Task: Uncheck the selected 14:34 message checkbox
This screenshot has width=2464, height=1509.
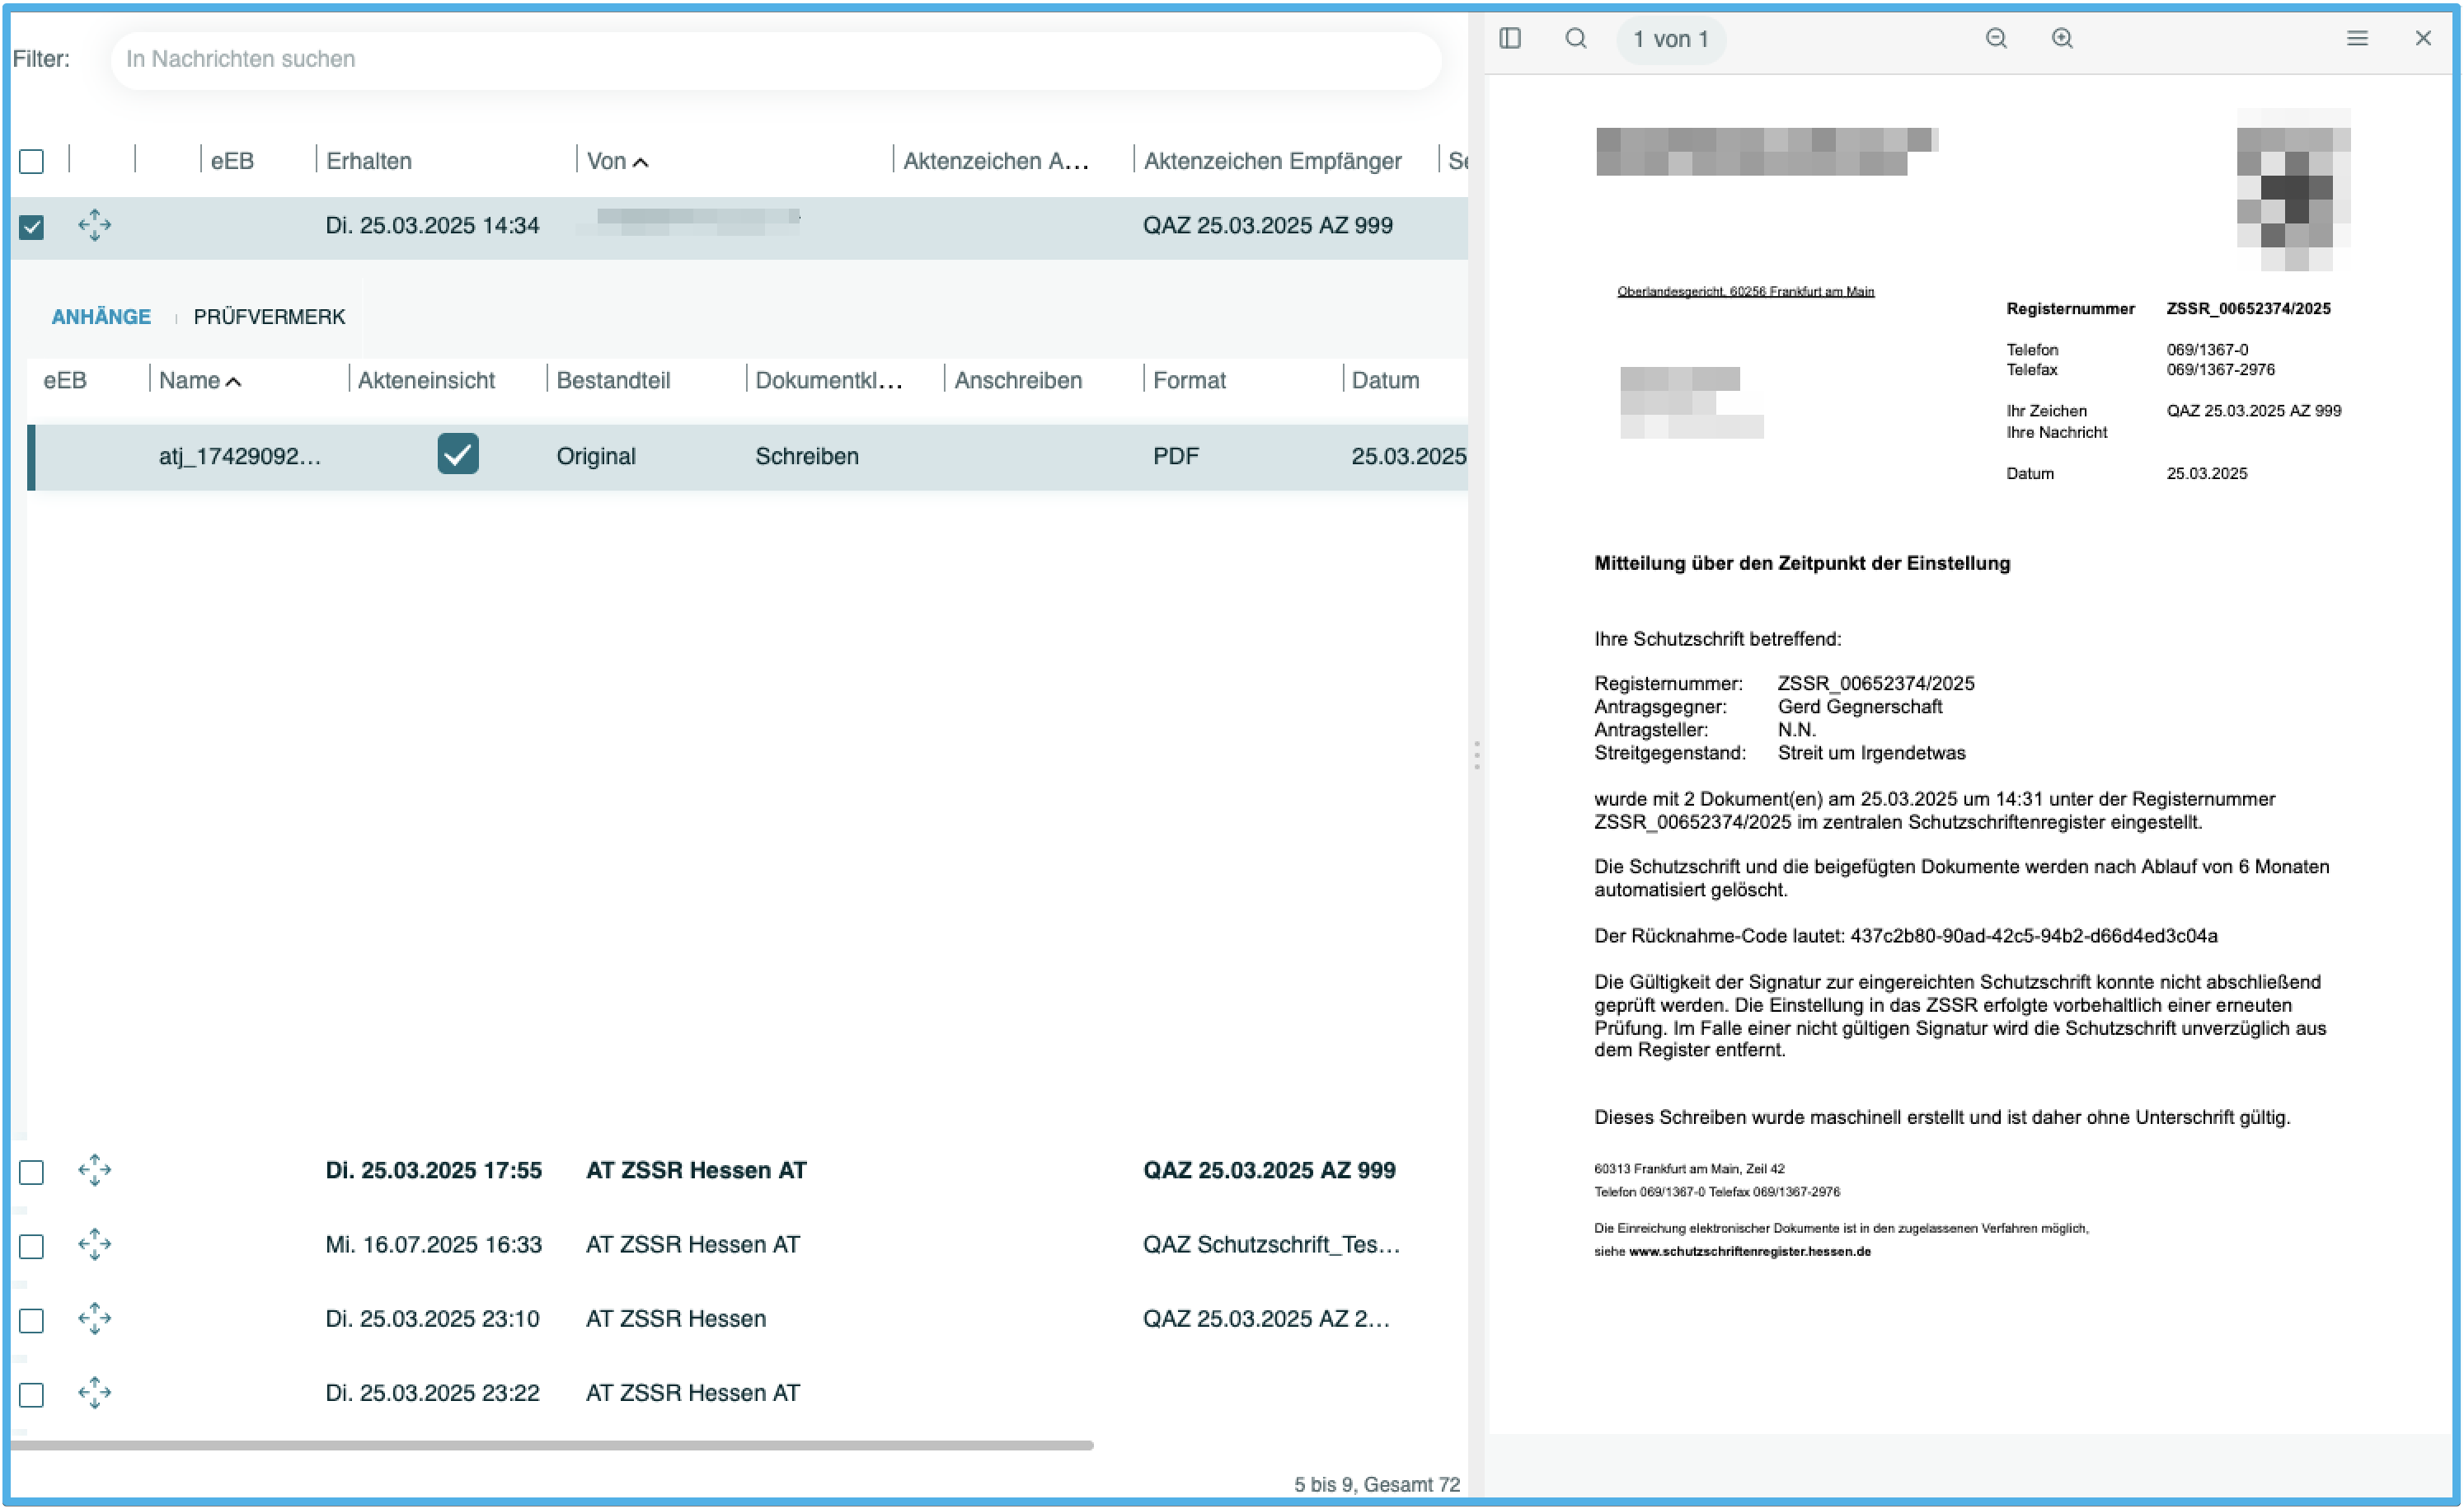Action: tap(32, 227)
